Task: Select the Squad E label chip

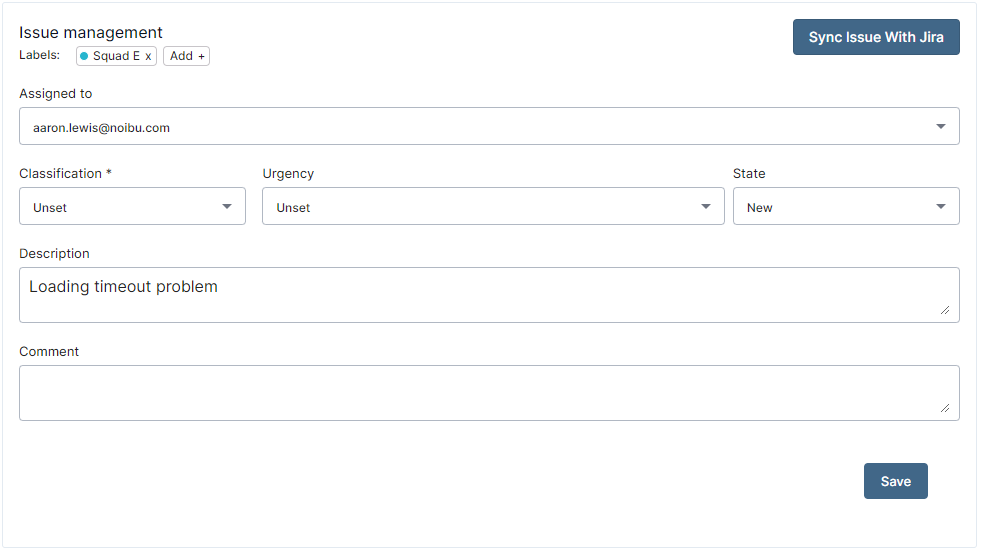Action: [116, 56]
